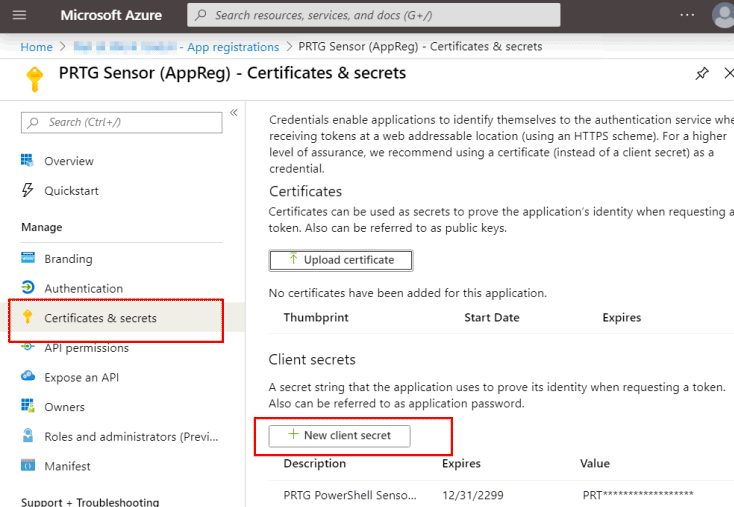Click the Expose an API cloud icon
The height and width of the screenshot is (507, 734).
(x=28, y=376)
